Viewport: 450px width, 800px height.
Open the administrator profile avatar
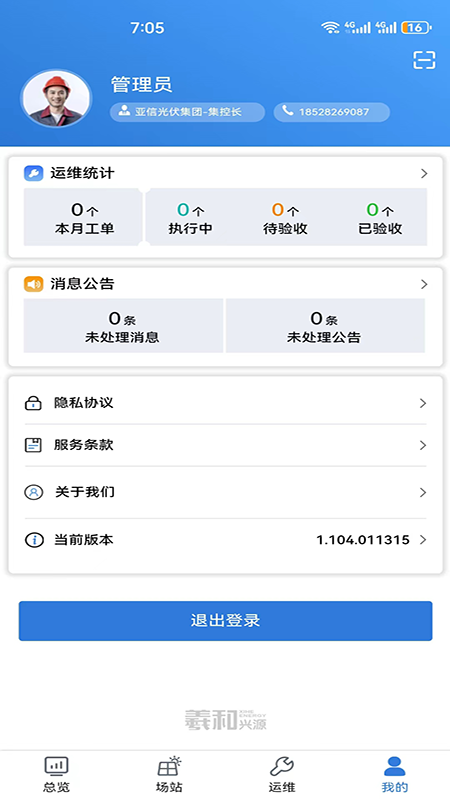tap(56, 98)
